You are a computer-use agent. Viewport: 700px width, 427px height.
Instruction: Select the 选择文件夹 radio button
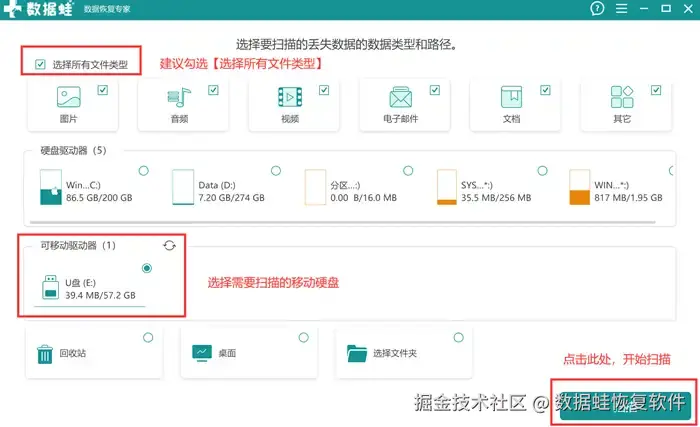pos(458,338)
